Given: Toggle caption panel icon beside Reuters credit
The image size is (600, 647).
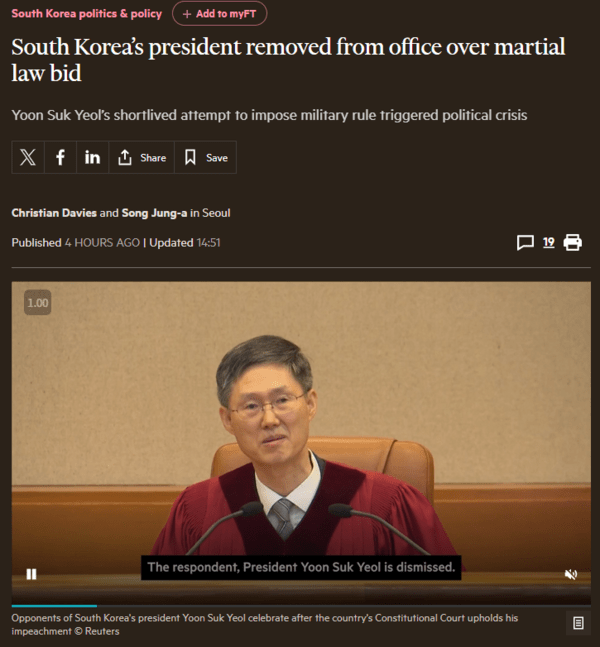Looking at the screenshot, I should [578, 623].
